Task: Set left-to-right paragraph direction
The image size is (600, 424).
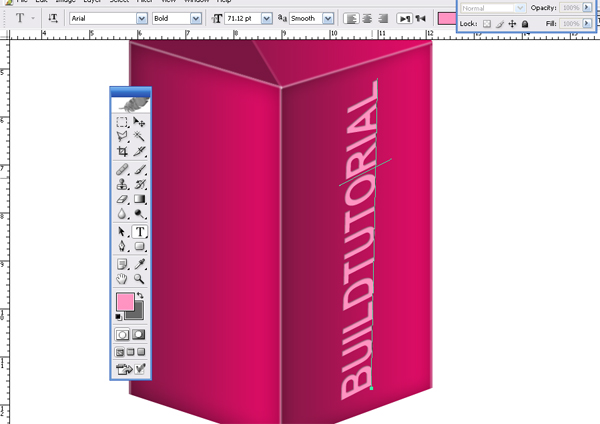Action: [x=404, y=18]
